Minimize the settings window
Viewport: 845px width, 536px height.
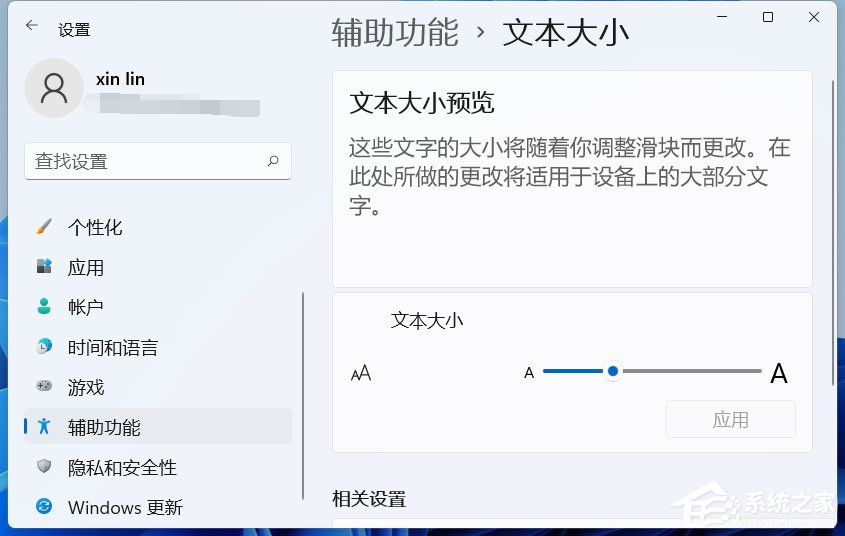[722, 17]
